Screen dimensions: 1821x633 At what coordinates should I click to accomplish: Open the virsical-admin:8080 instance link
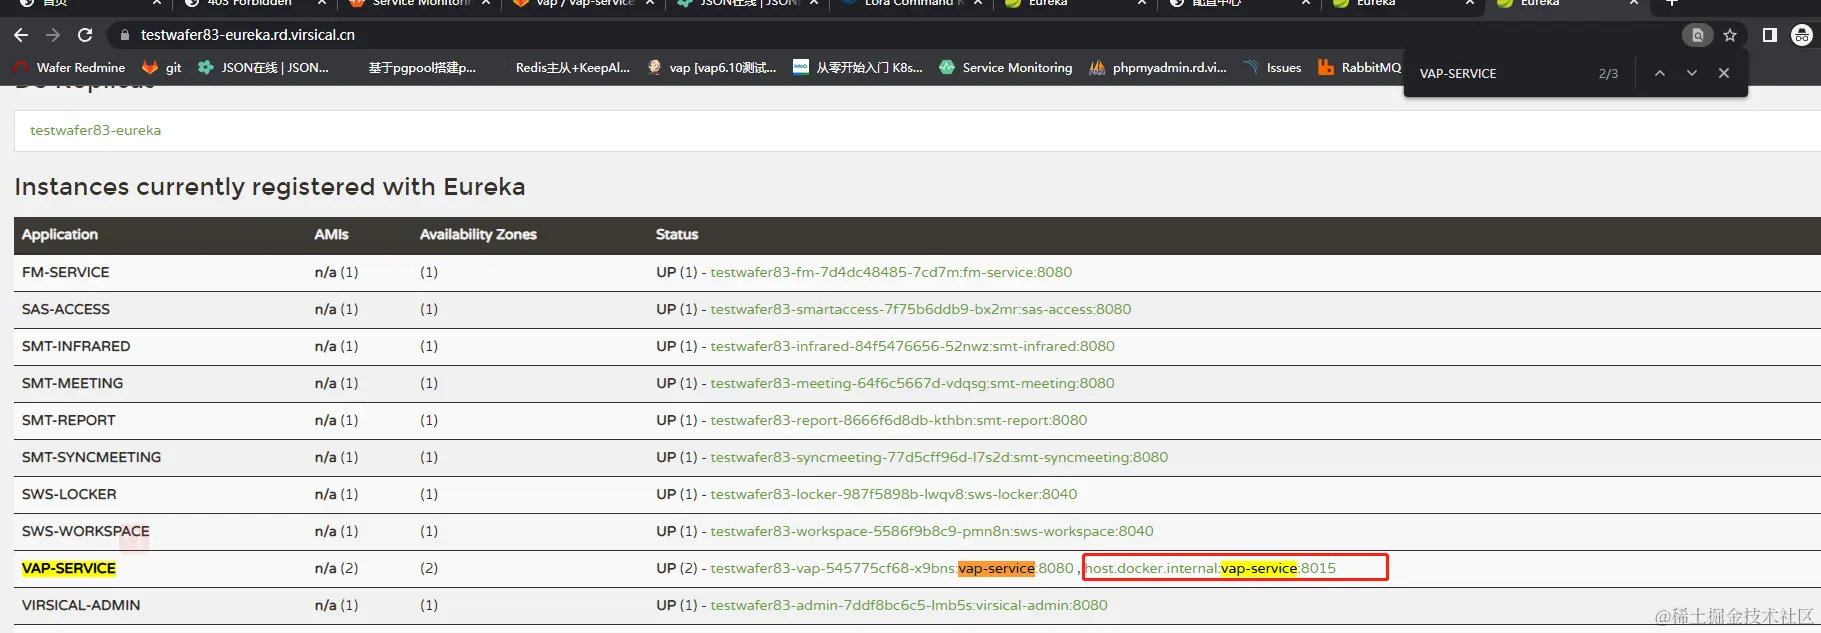point(909,605)
